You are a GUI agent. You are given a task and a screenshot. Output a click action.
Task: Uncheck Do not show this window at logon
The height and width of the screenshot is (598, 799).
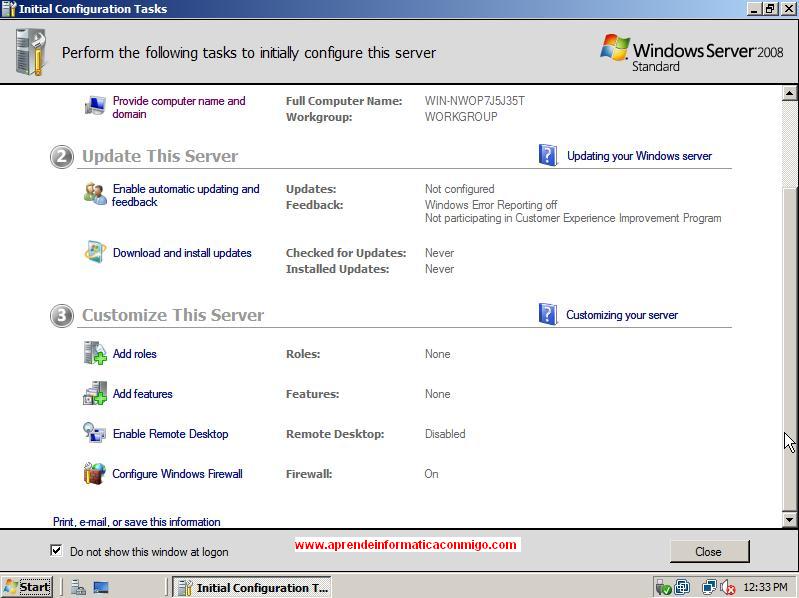(x=56, y=550)
